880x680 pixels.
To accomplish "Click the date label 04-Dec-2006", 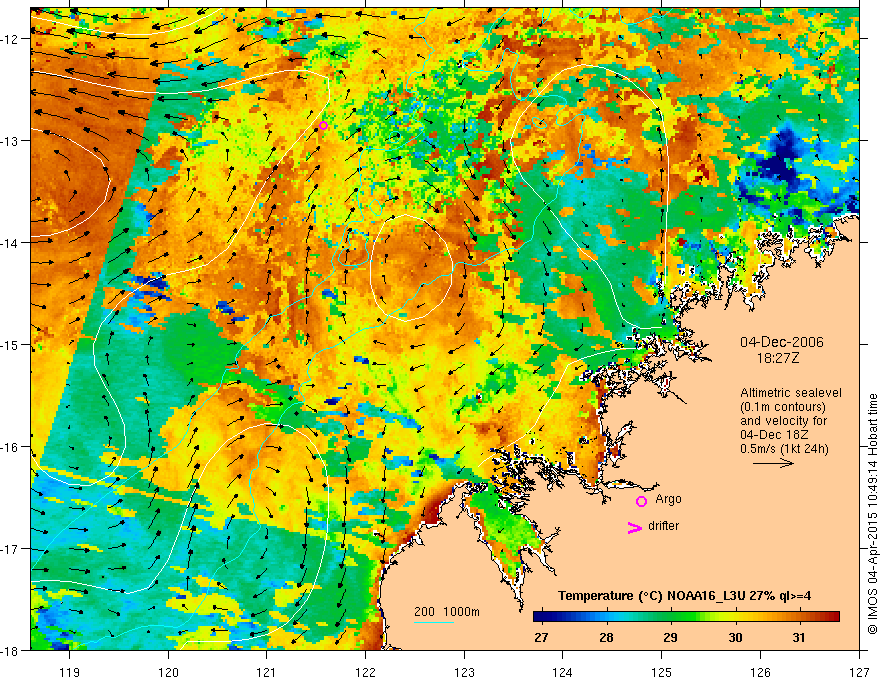I will (x=782, y=342).
